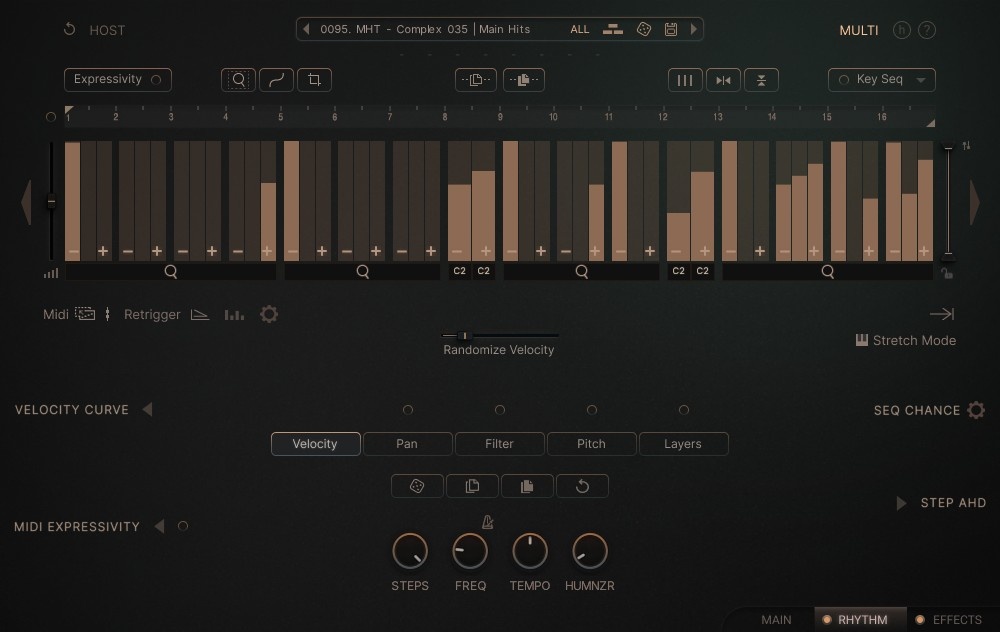Adjust the Randomize Velocity slider
Image resolution: width=1000 pixels, height=632 pixels.
point(463,336)
